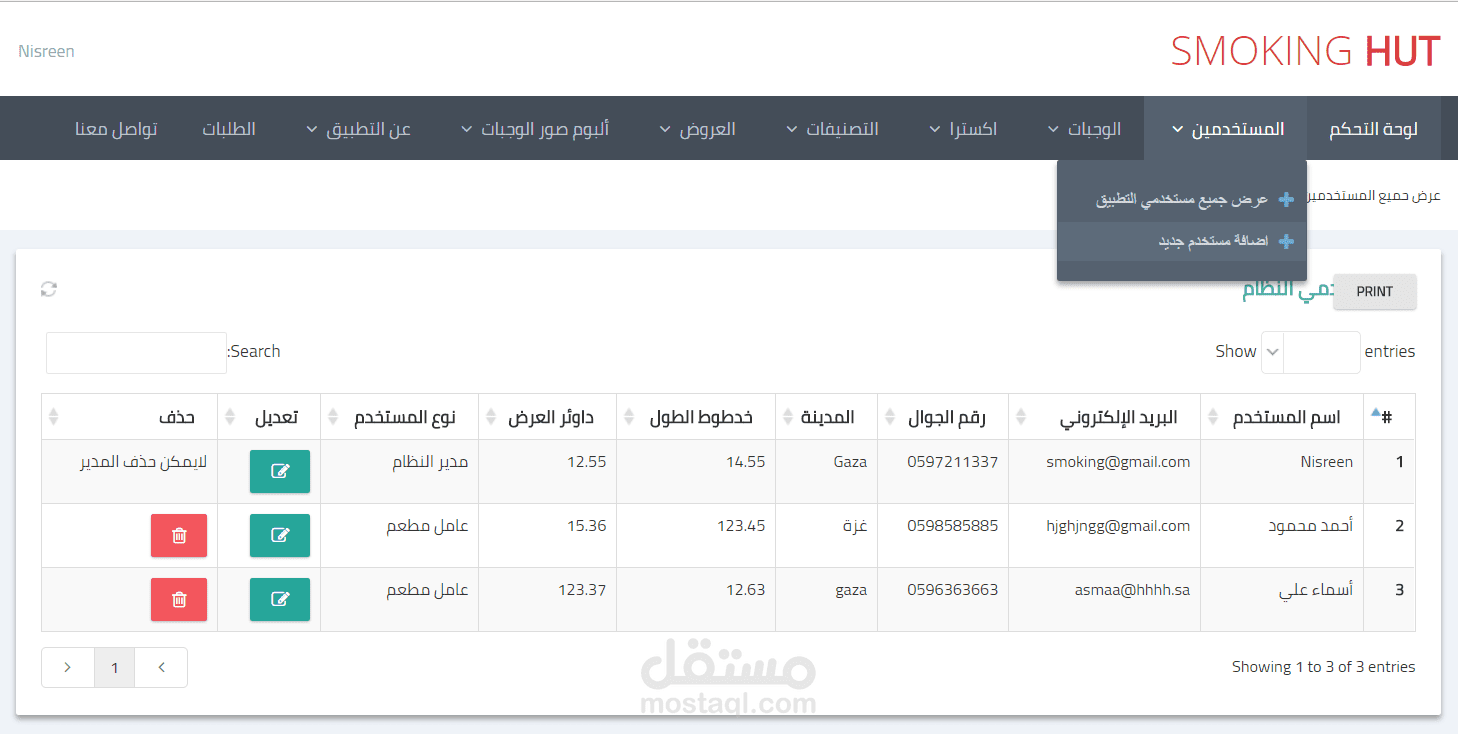Image resolution: width=1458 pixels, height=734 pixels.
Task: Open لوحة التحكم dashboard tab
Action: coord(1373,129)
